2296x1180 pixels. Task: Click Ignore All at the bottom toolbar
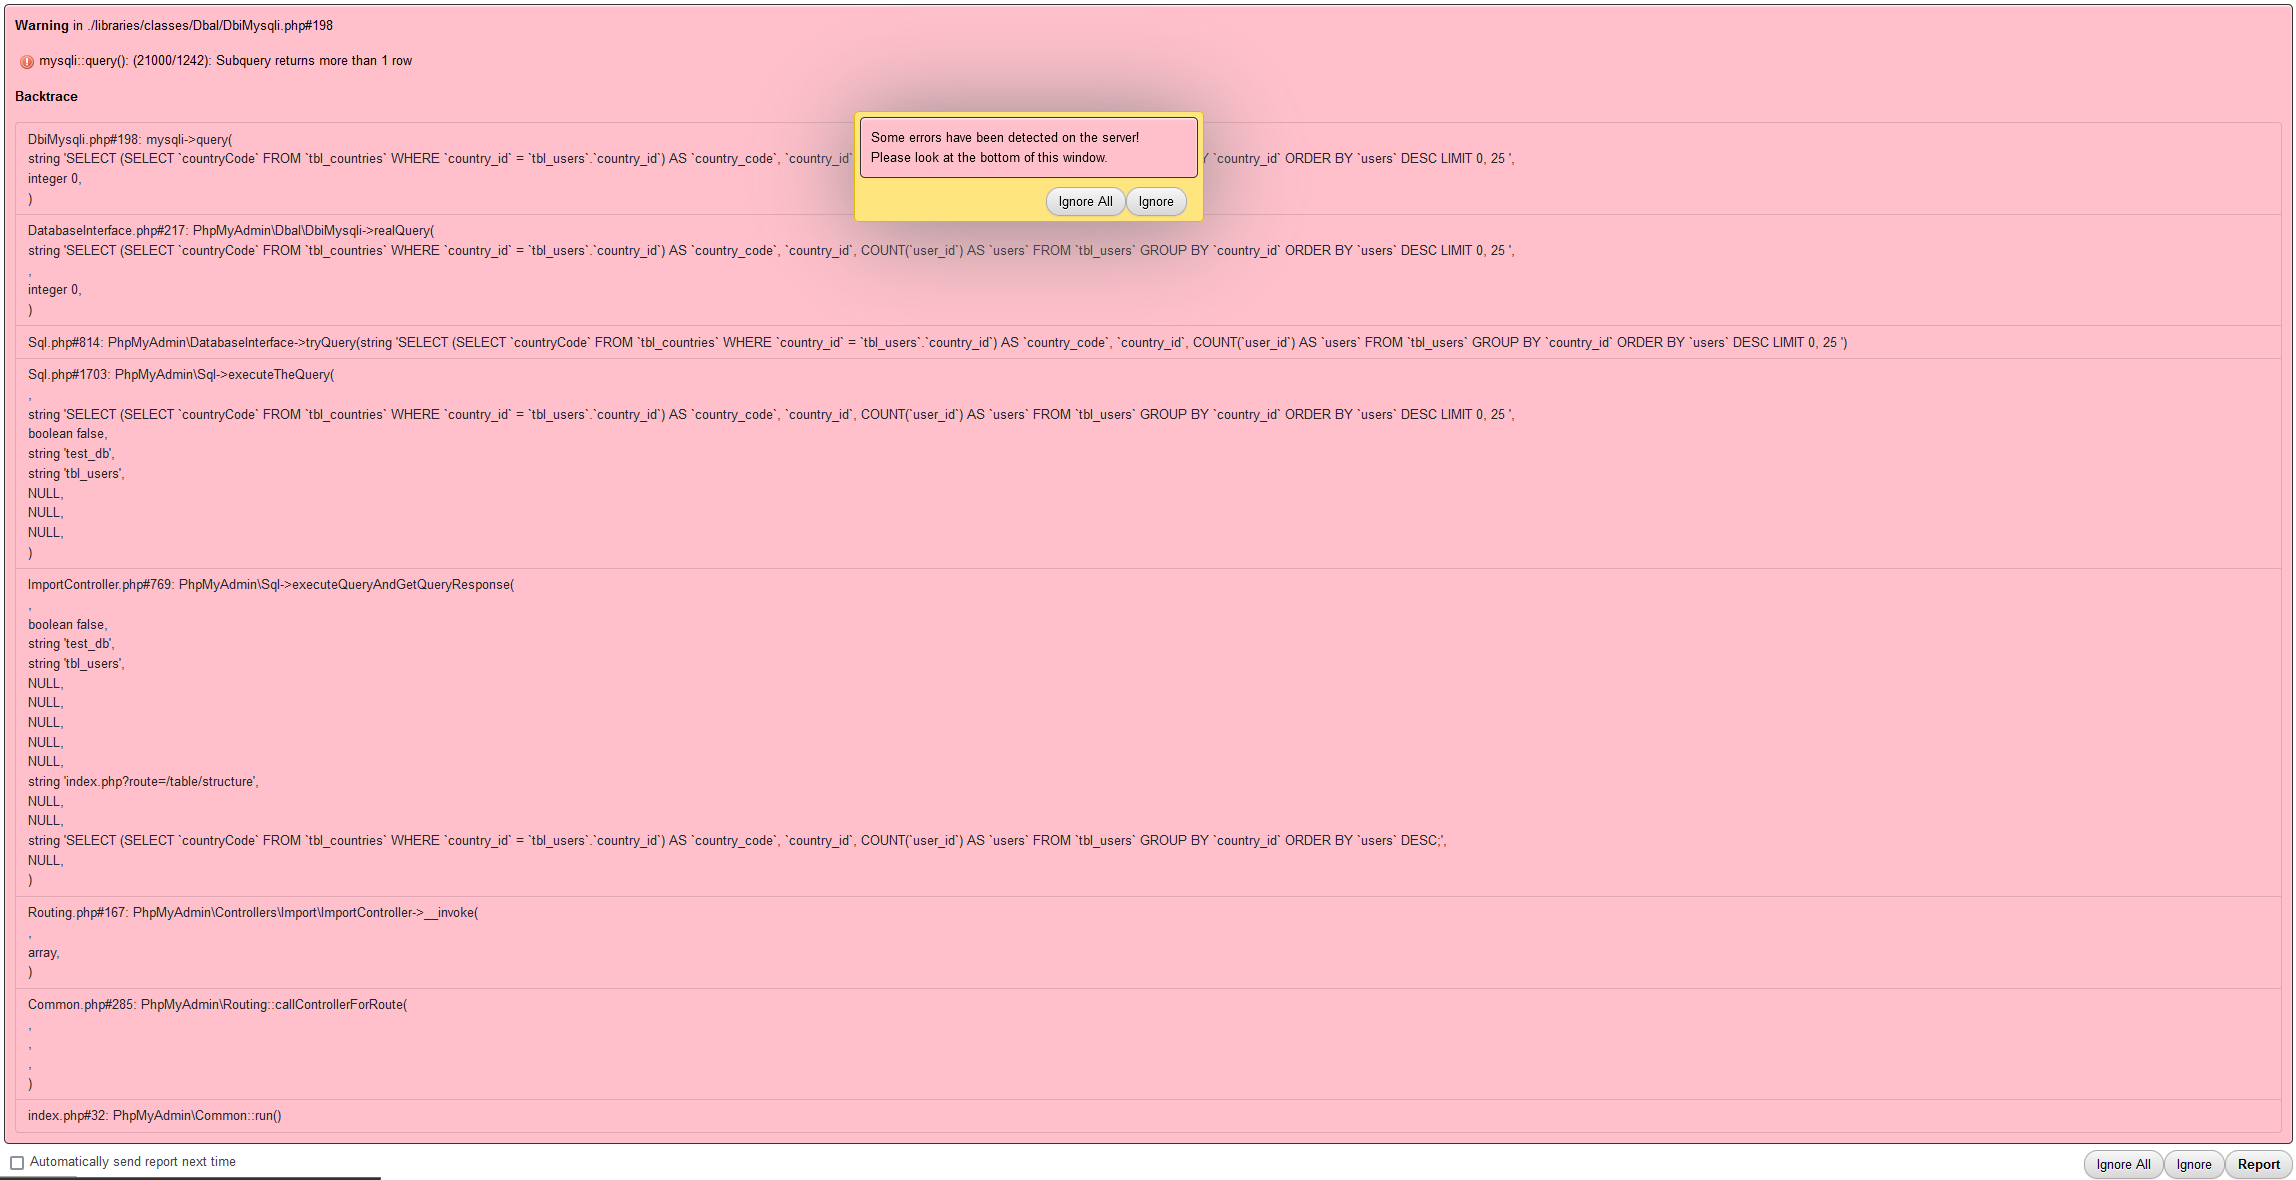2123,1164
